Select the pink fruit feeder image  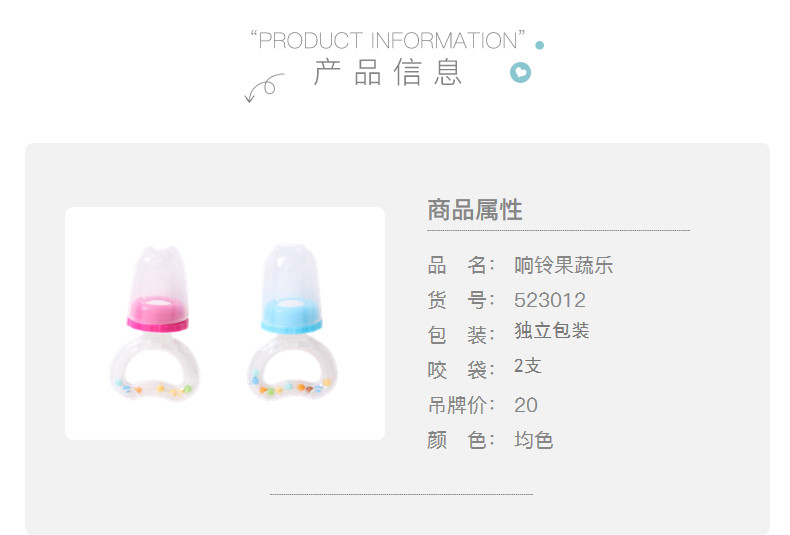coord(156,322)
